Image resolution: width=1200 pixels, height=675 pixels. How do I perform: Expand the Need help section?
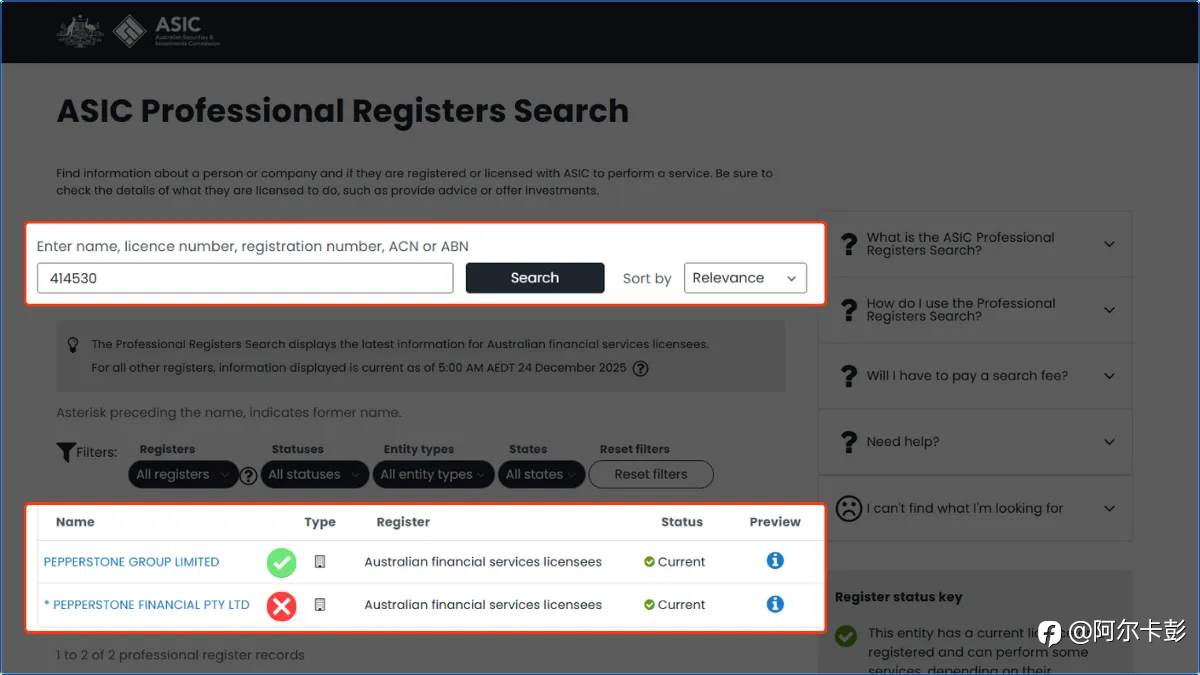click(976, 442)
